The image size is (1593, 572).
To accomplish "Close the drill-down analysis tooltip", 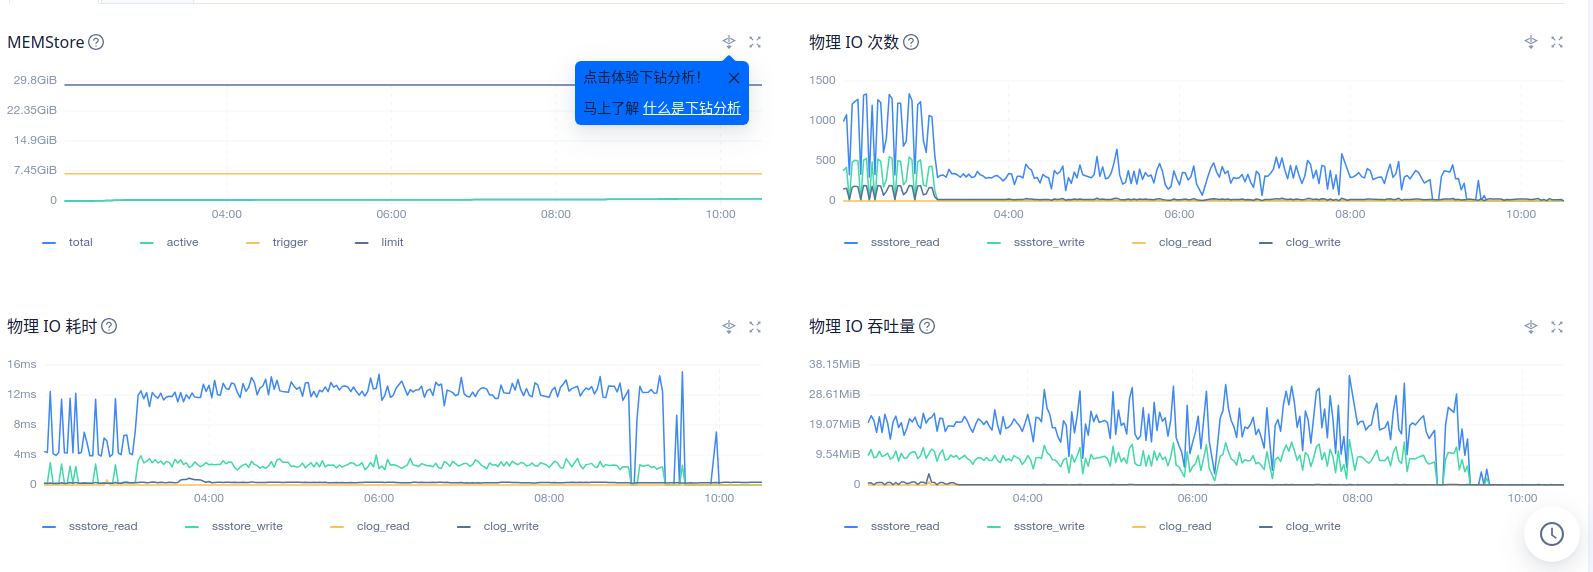I will (734, 78).
